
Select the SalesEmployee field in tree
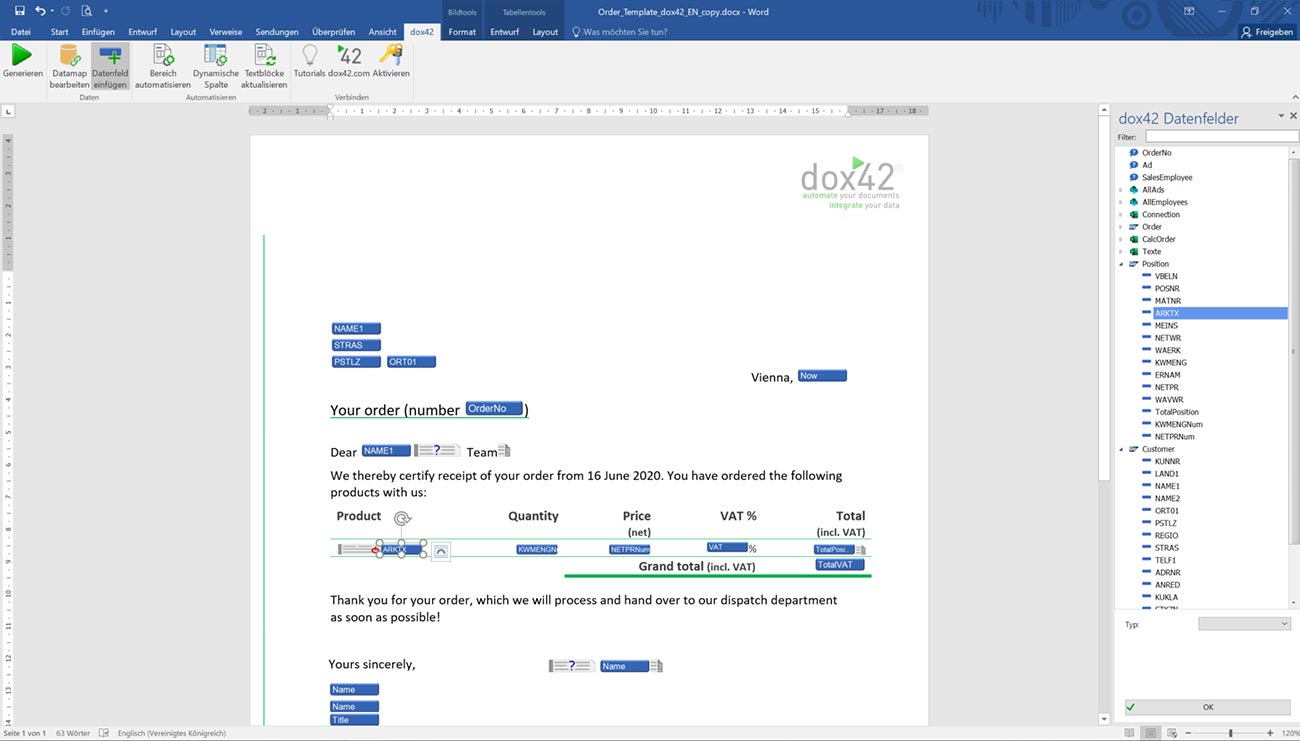point(1167,177)
